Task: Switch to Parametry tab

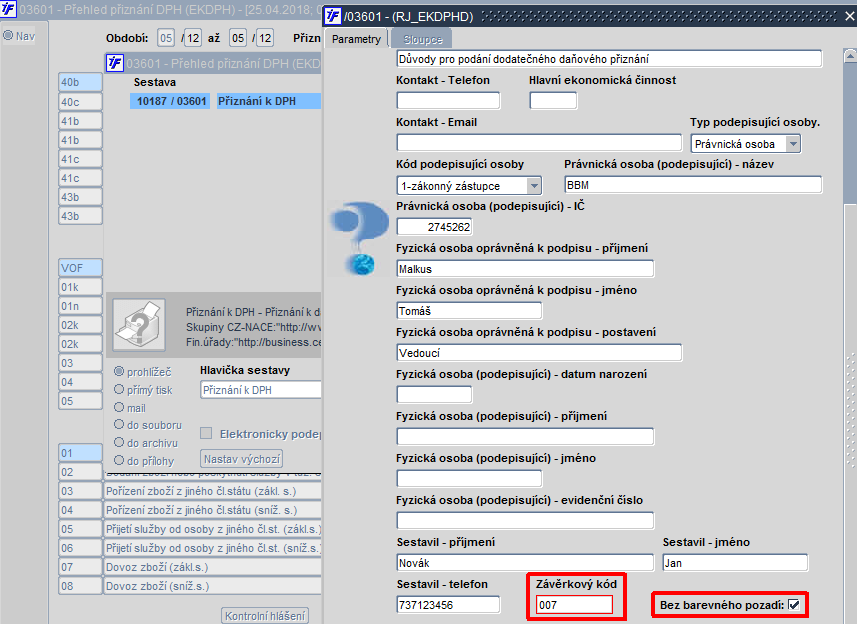Action: click(x=356, y=39)
